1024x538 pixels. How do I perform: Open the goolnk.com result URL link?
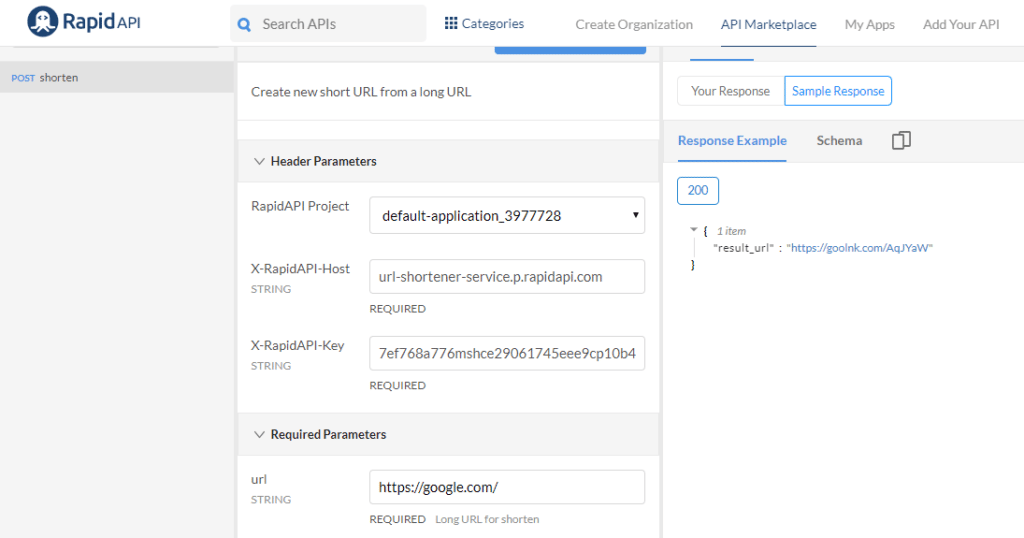(x=859, y=248)
